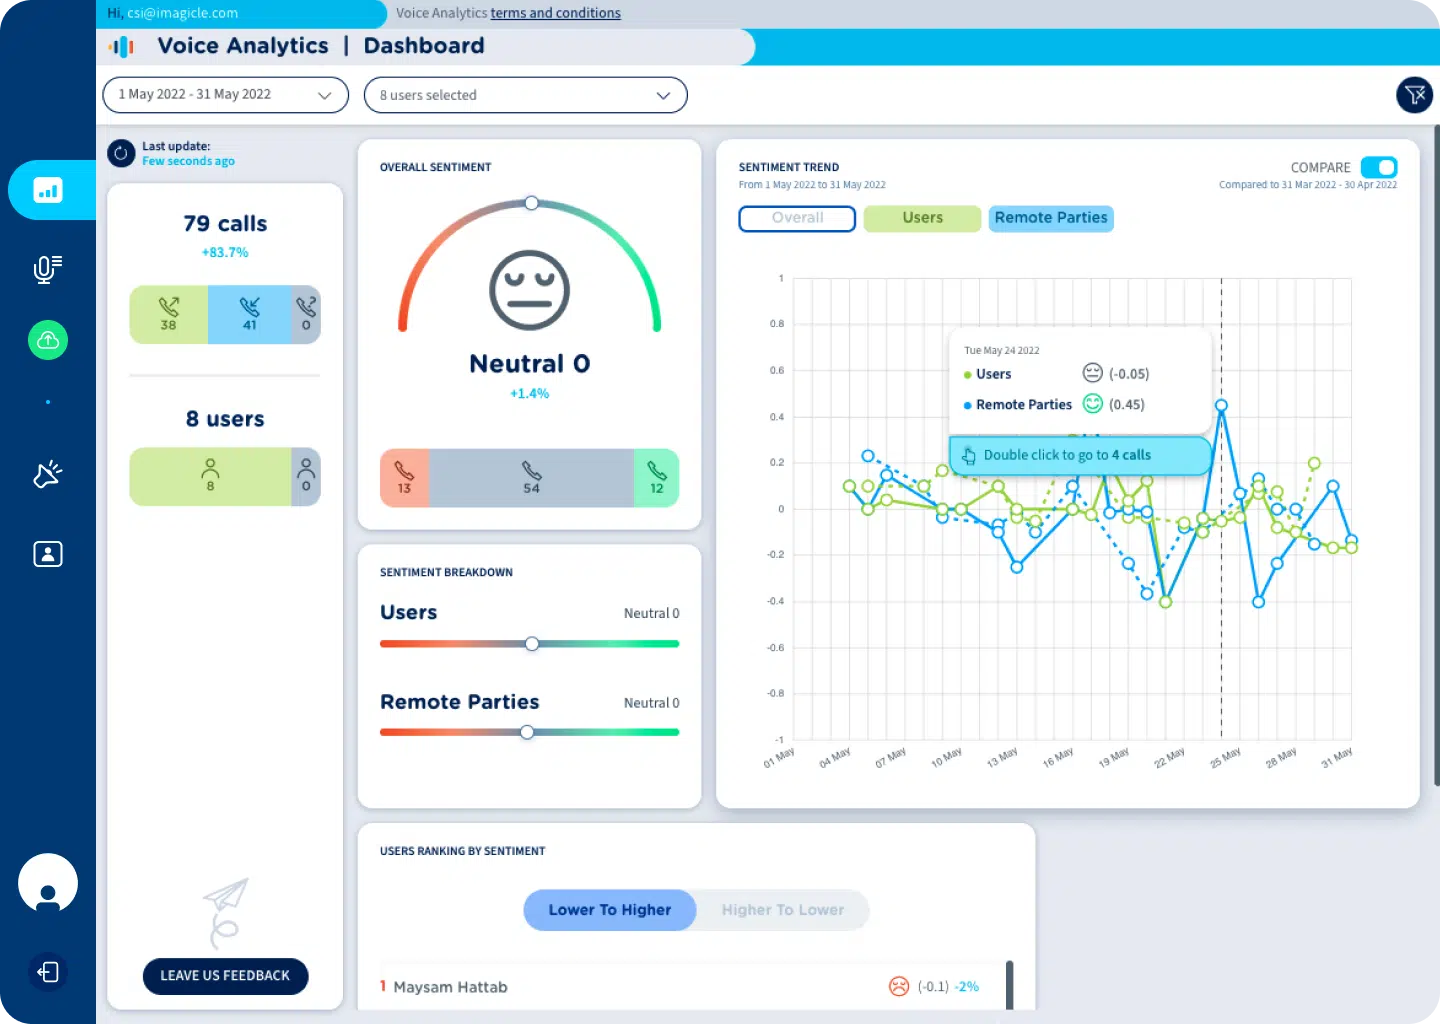Open the contact card sidebar icon

click(x=48, y=554)
